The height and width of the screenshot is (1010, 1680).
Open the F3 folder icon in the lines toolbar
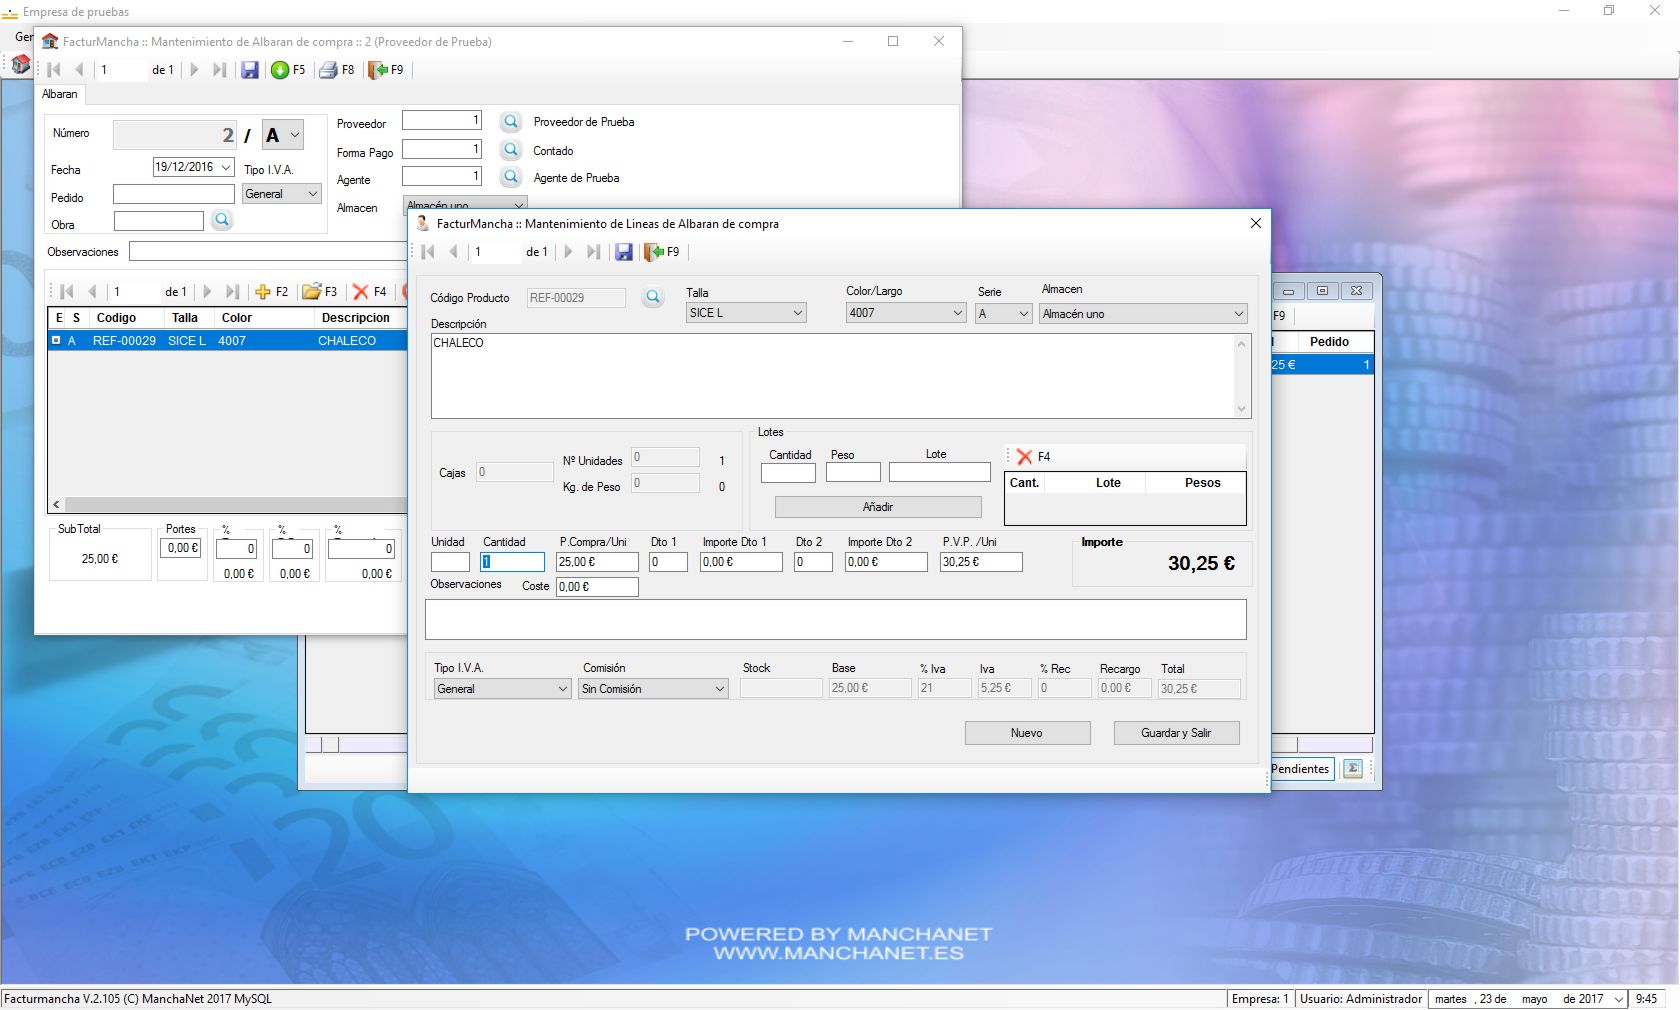[312, 292]
